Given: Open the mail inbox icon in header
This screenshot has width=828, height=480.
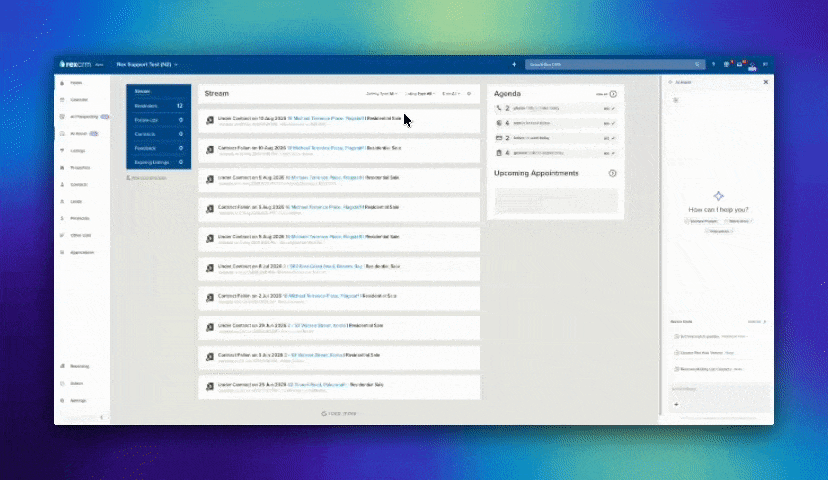Looking at the screenshot, I should (x=740, y=64).
